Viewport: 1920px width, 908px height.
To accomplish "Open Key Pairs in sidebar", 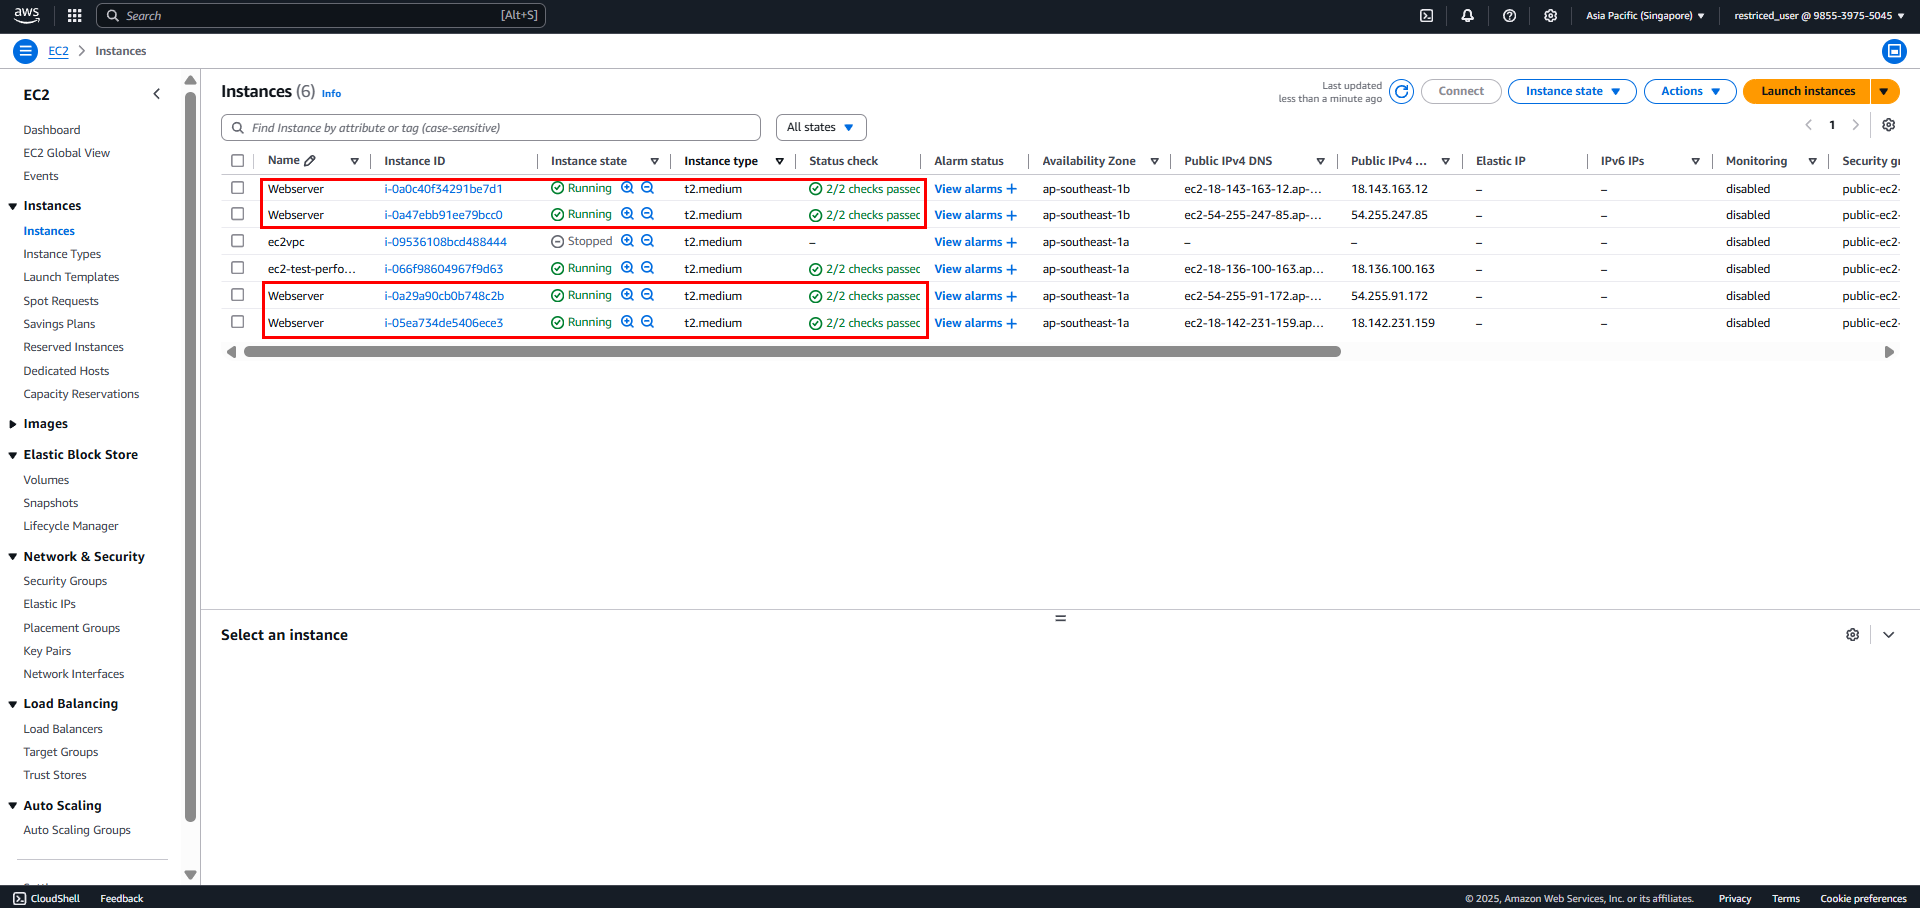I will (x=47, y=651).
